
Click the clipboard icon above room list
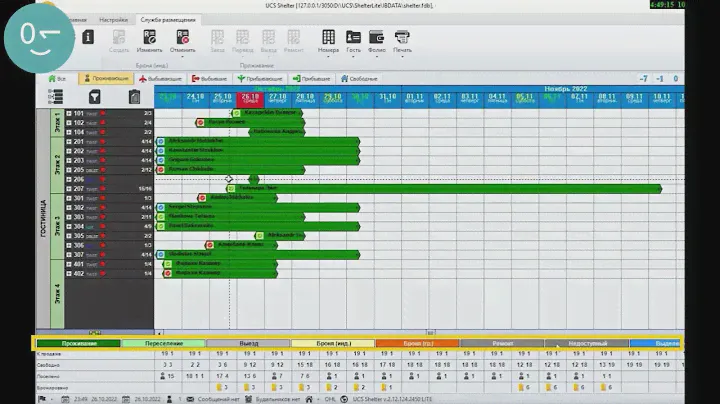click(135, 97)
